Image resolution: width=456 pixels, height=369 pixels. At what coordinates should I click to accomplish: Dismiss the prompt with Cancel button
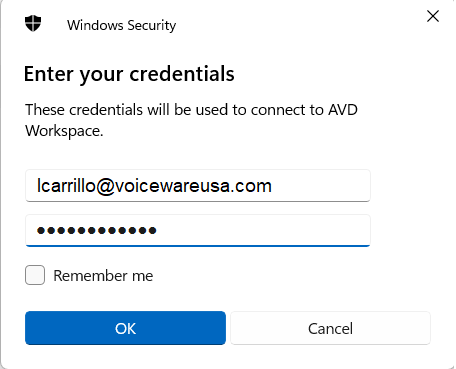pos(330,328)
